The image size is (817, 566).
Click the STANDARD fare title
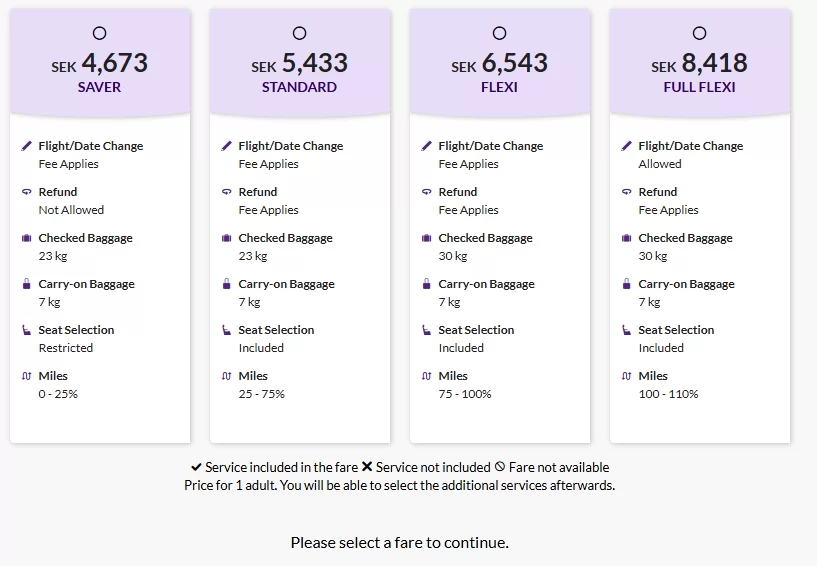[299, 87]
